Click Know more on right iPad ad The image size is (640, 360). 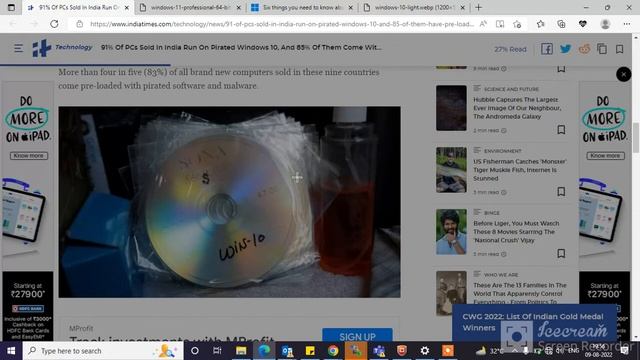pos(605,156)
